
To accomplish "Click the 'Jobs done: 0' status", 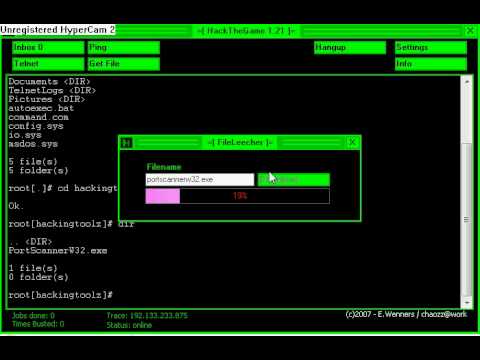I will pyautogui.click(x=34, y=316).
